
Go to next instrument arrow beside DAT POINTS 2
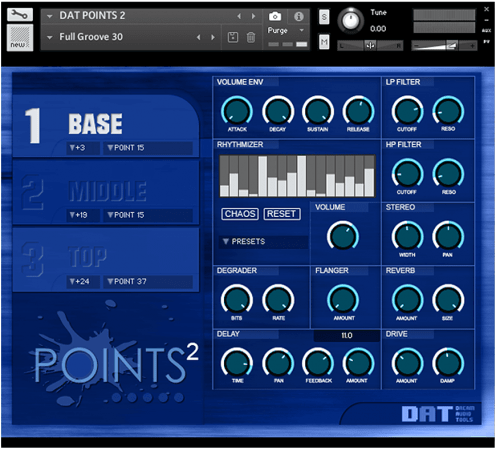[x=253, y=16]
